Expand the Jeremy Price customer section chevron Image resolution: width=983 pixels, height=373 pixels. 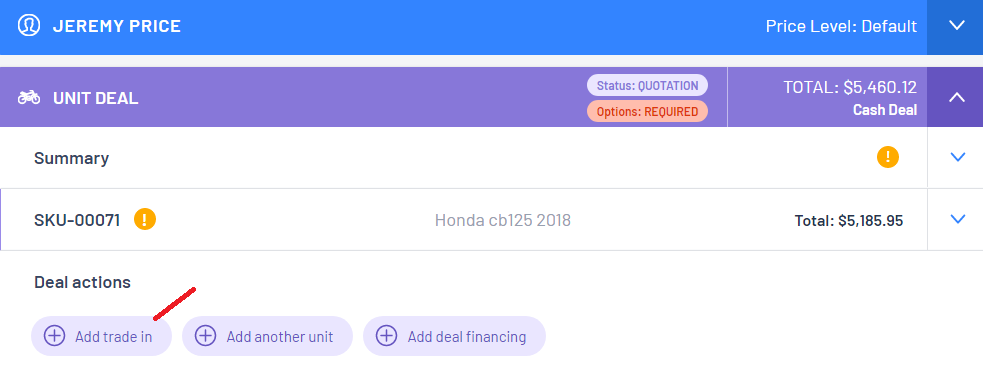pyautogui.click(x=955, y=26)
